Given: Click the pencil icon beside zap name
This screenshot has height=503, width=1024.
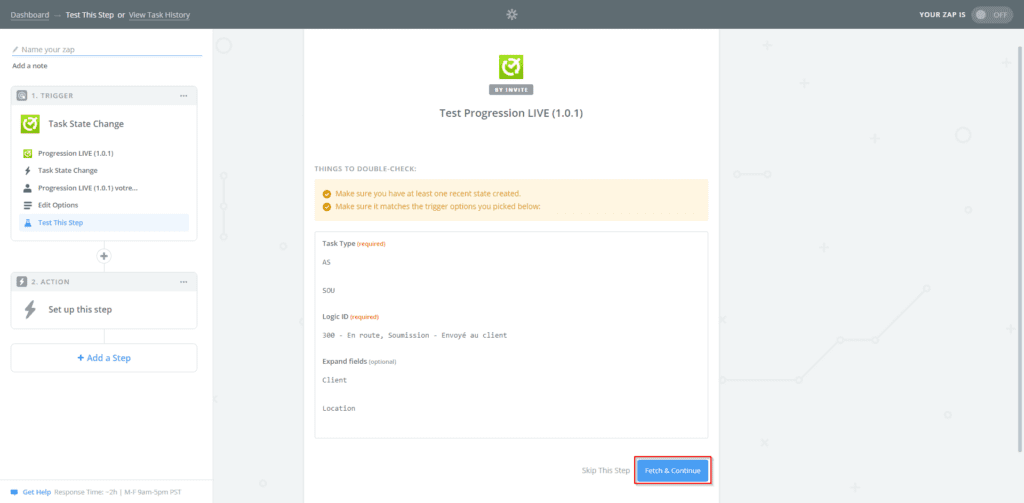Looking at the screenshot, I should tap(15, 49).
